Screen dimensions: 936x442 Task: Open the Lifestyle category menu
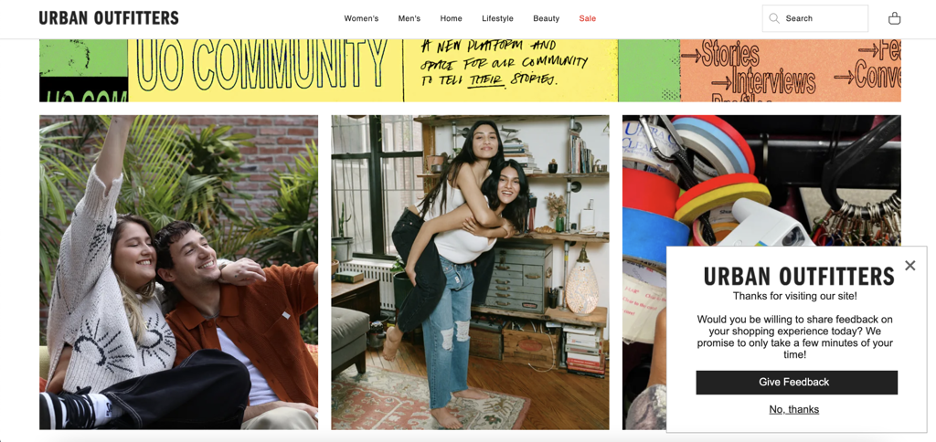[498, 19]
